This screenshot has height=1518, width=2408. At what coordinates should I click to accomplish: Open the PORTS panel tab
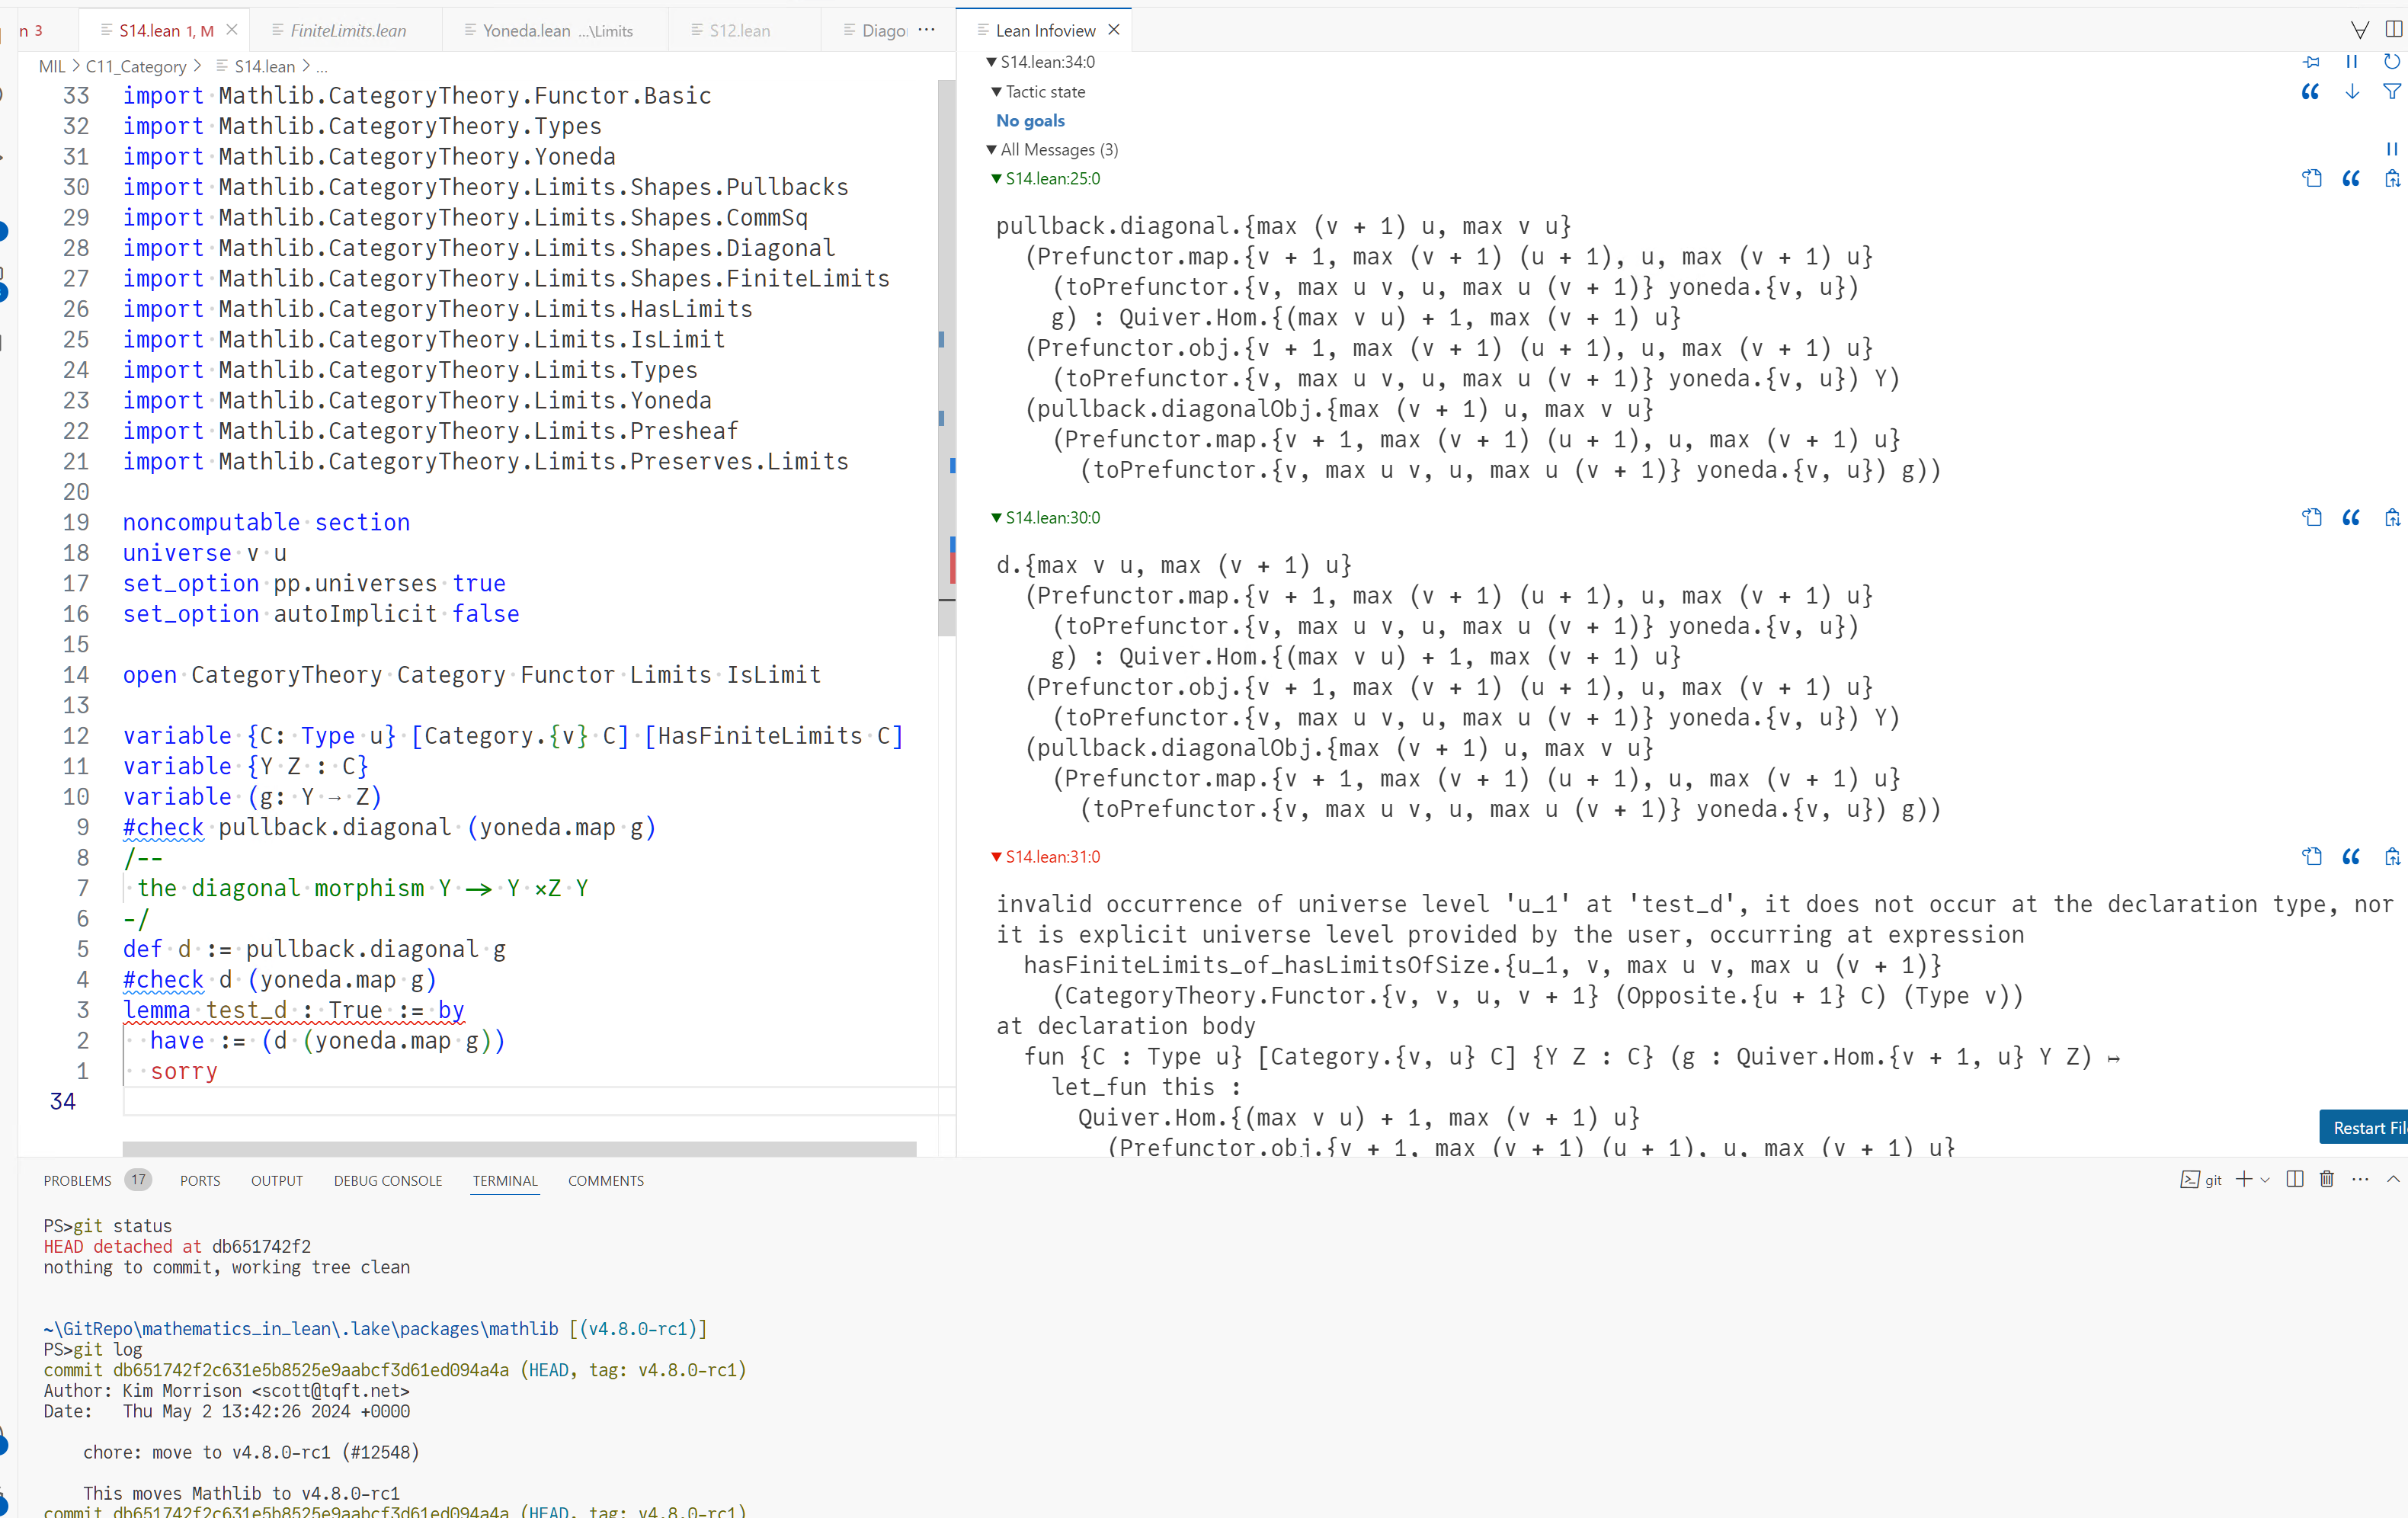[200, 1180]
